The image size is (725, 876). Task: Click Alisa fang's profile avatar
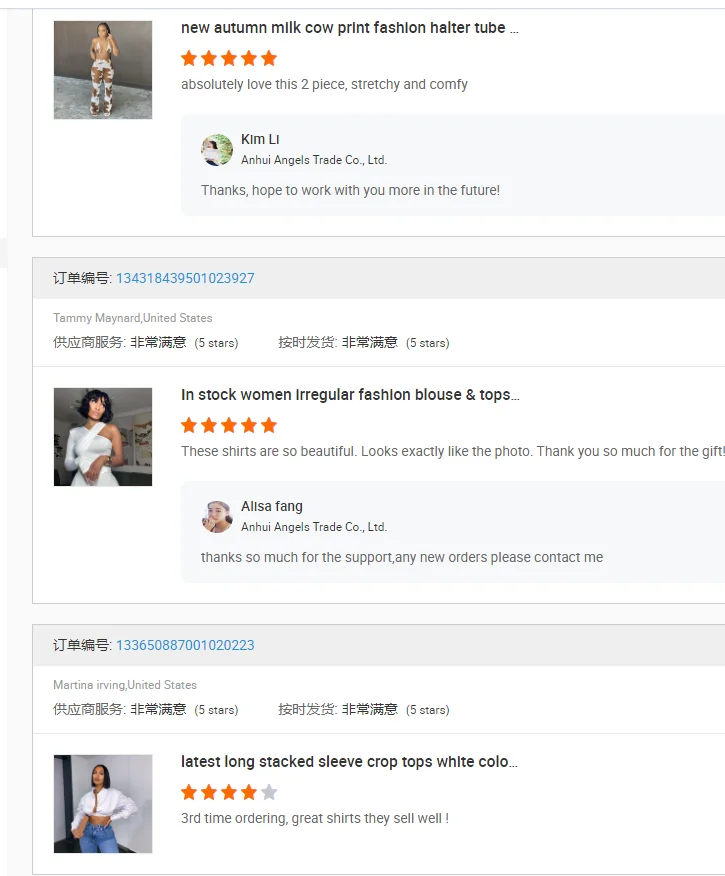coord(217,517)
